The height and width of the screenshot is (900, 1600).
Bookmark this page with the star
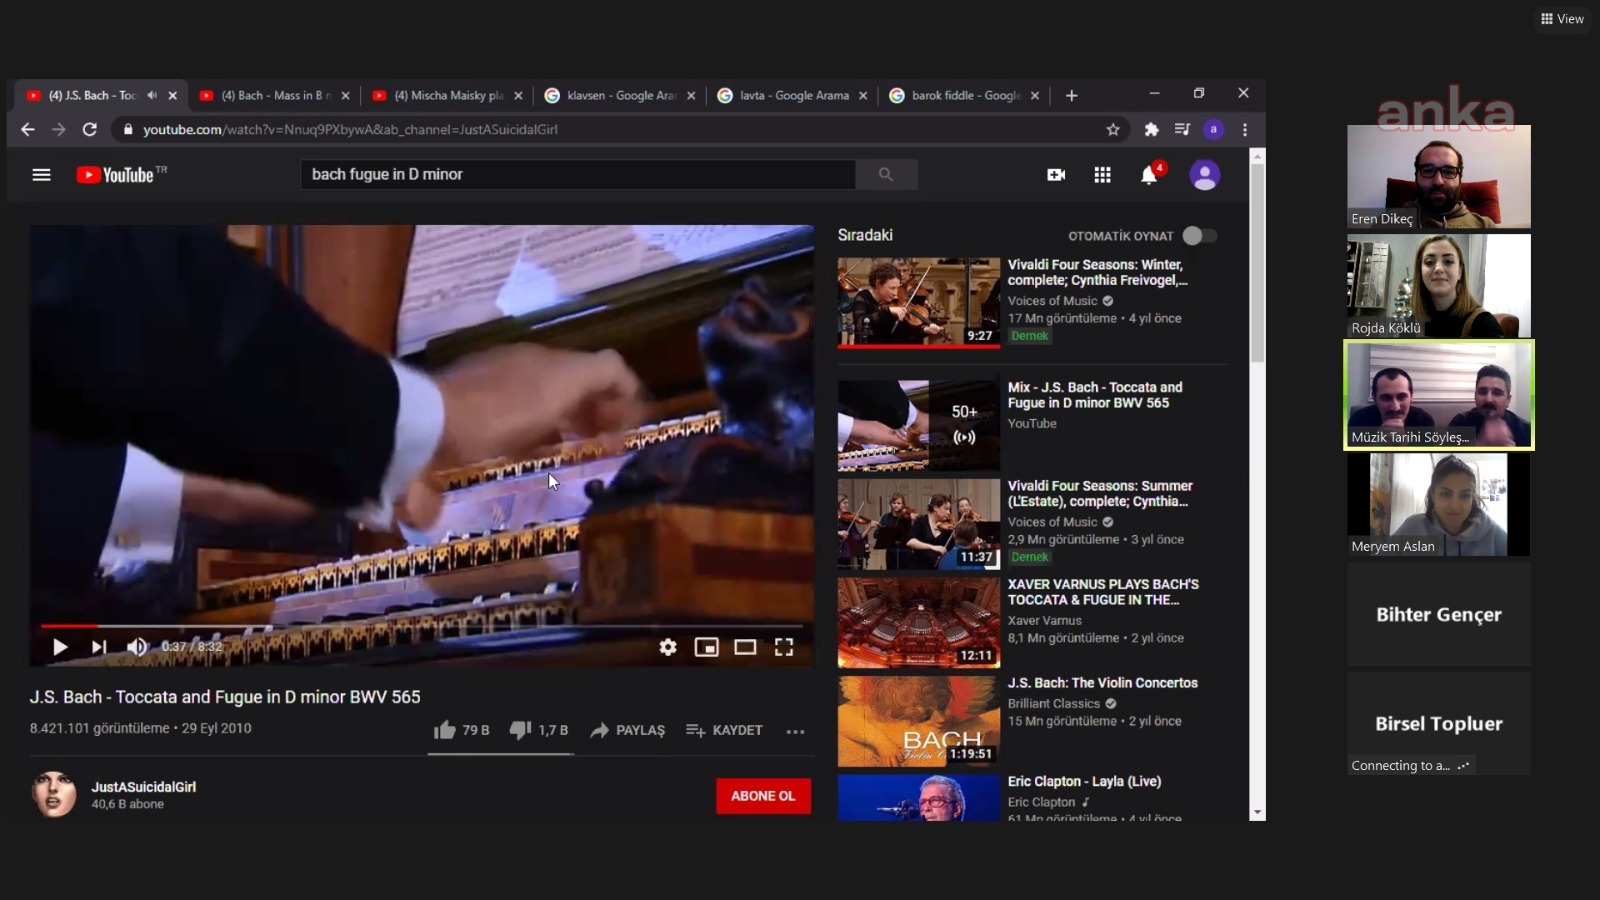coord(1113,129)
